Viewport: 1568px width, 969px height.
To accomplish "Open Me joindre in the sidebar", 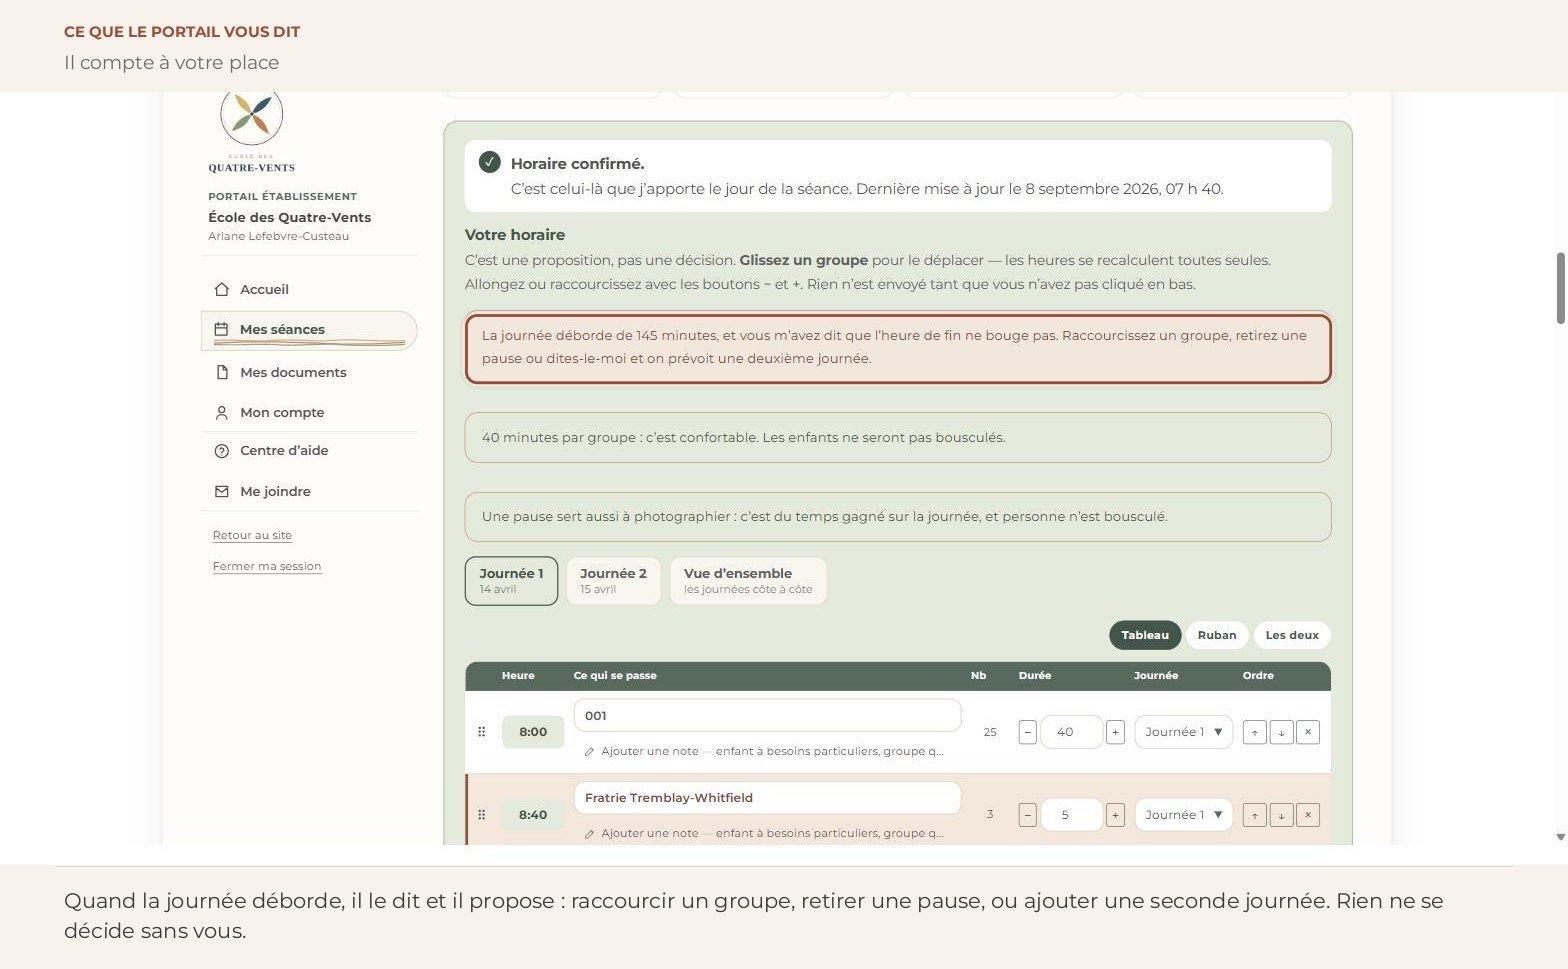I will (x=309, y=491).
